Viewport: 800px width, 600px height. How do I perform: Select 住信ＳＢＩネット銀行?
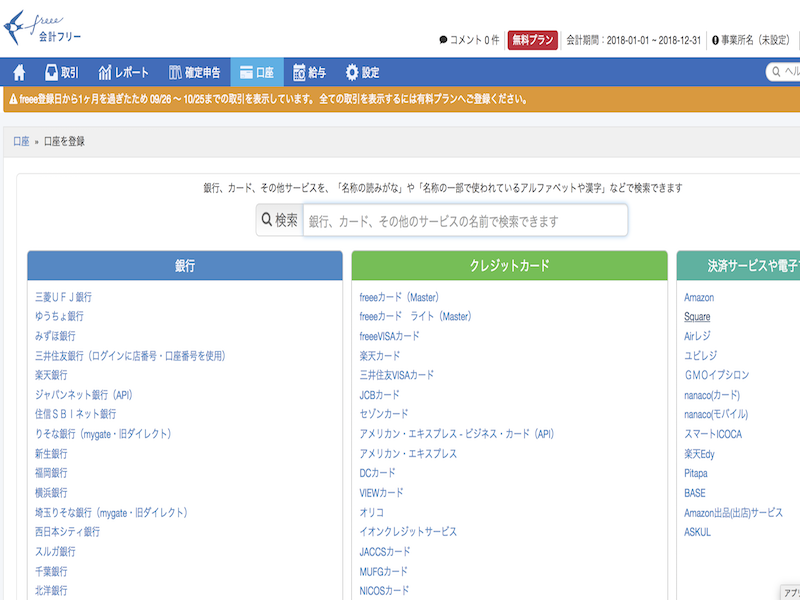click(x=76, y=414)
